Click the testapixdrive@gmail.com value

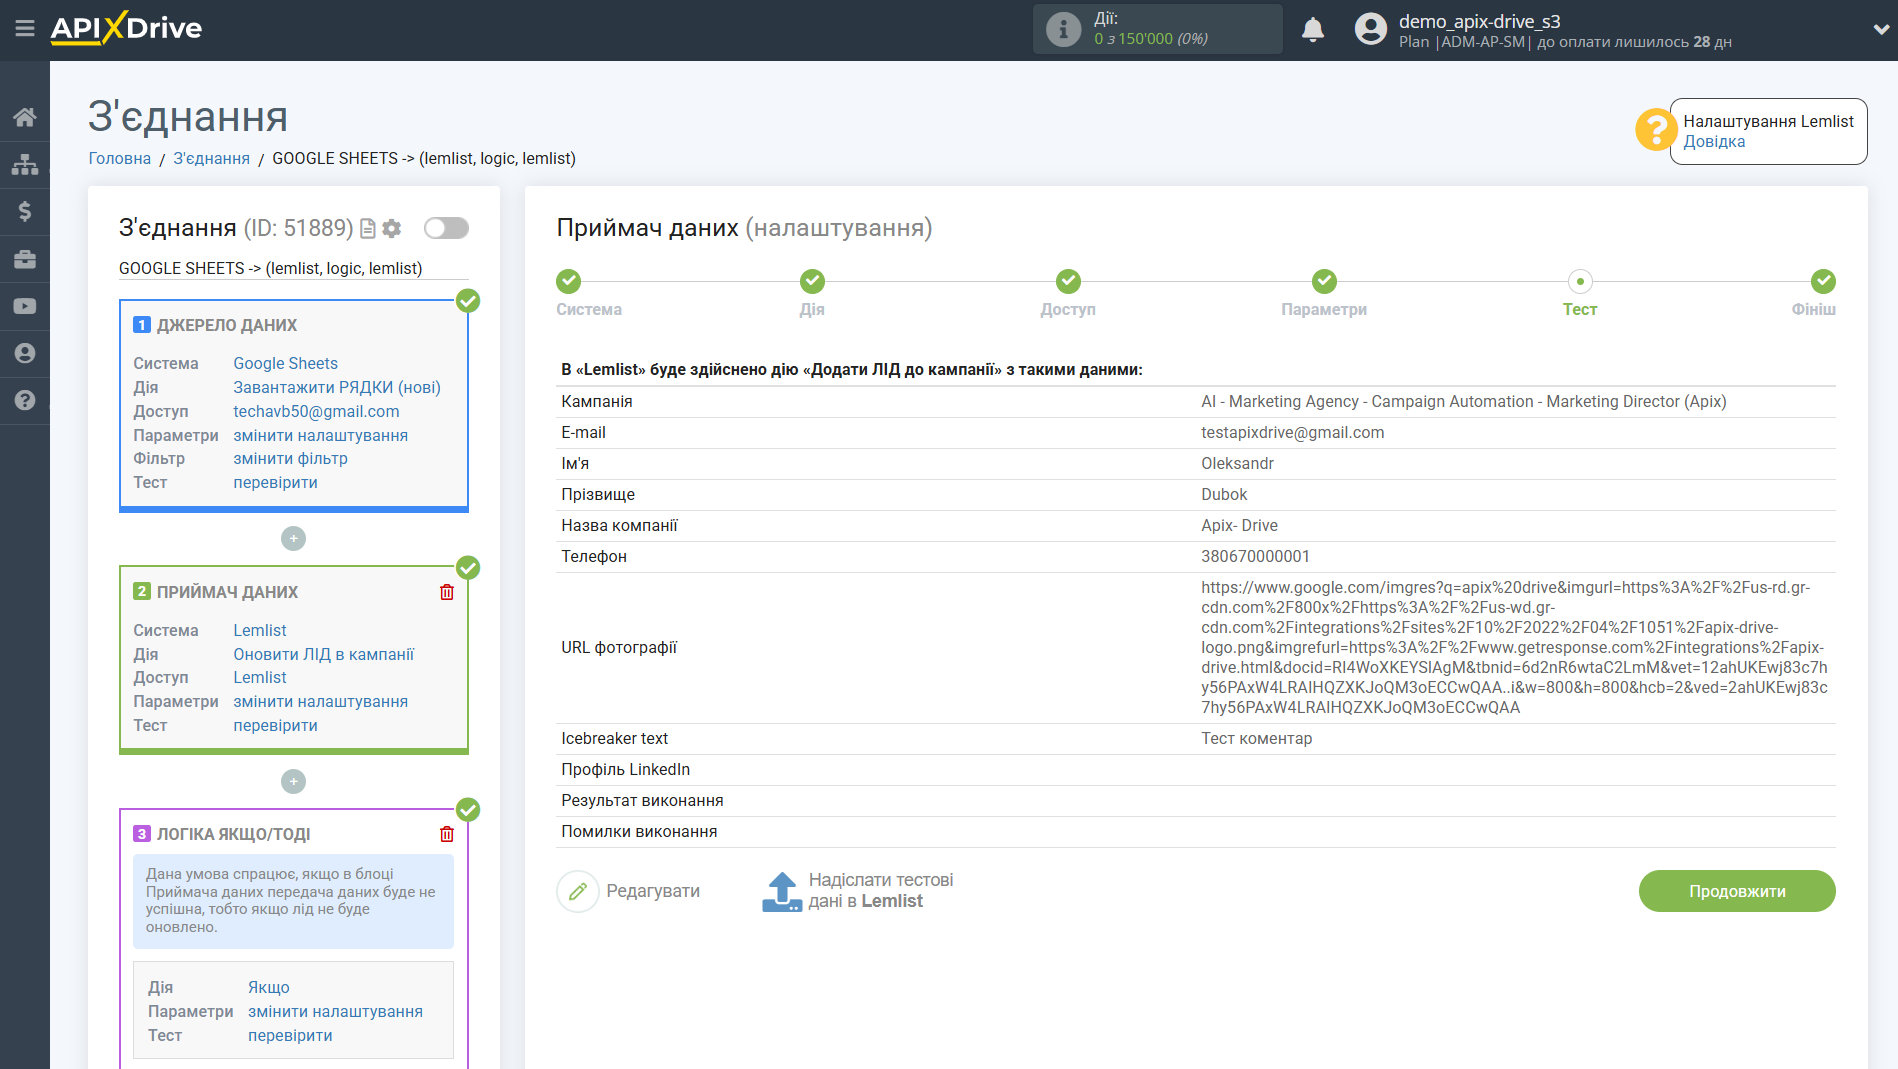point(1292,433)
